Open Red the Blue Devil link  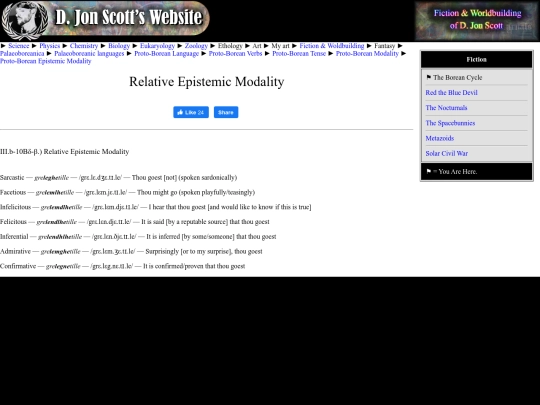click(451, 93)
